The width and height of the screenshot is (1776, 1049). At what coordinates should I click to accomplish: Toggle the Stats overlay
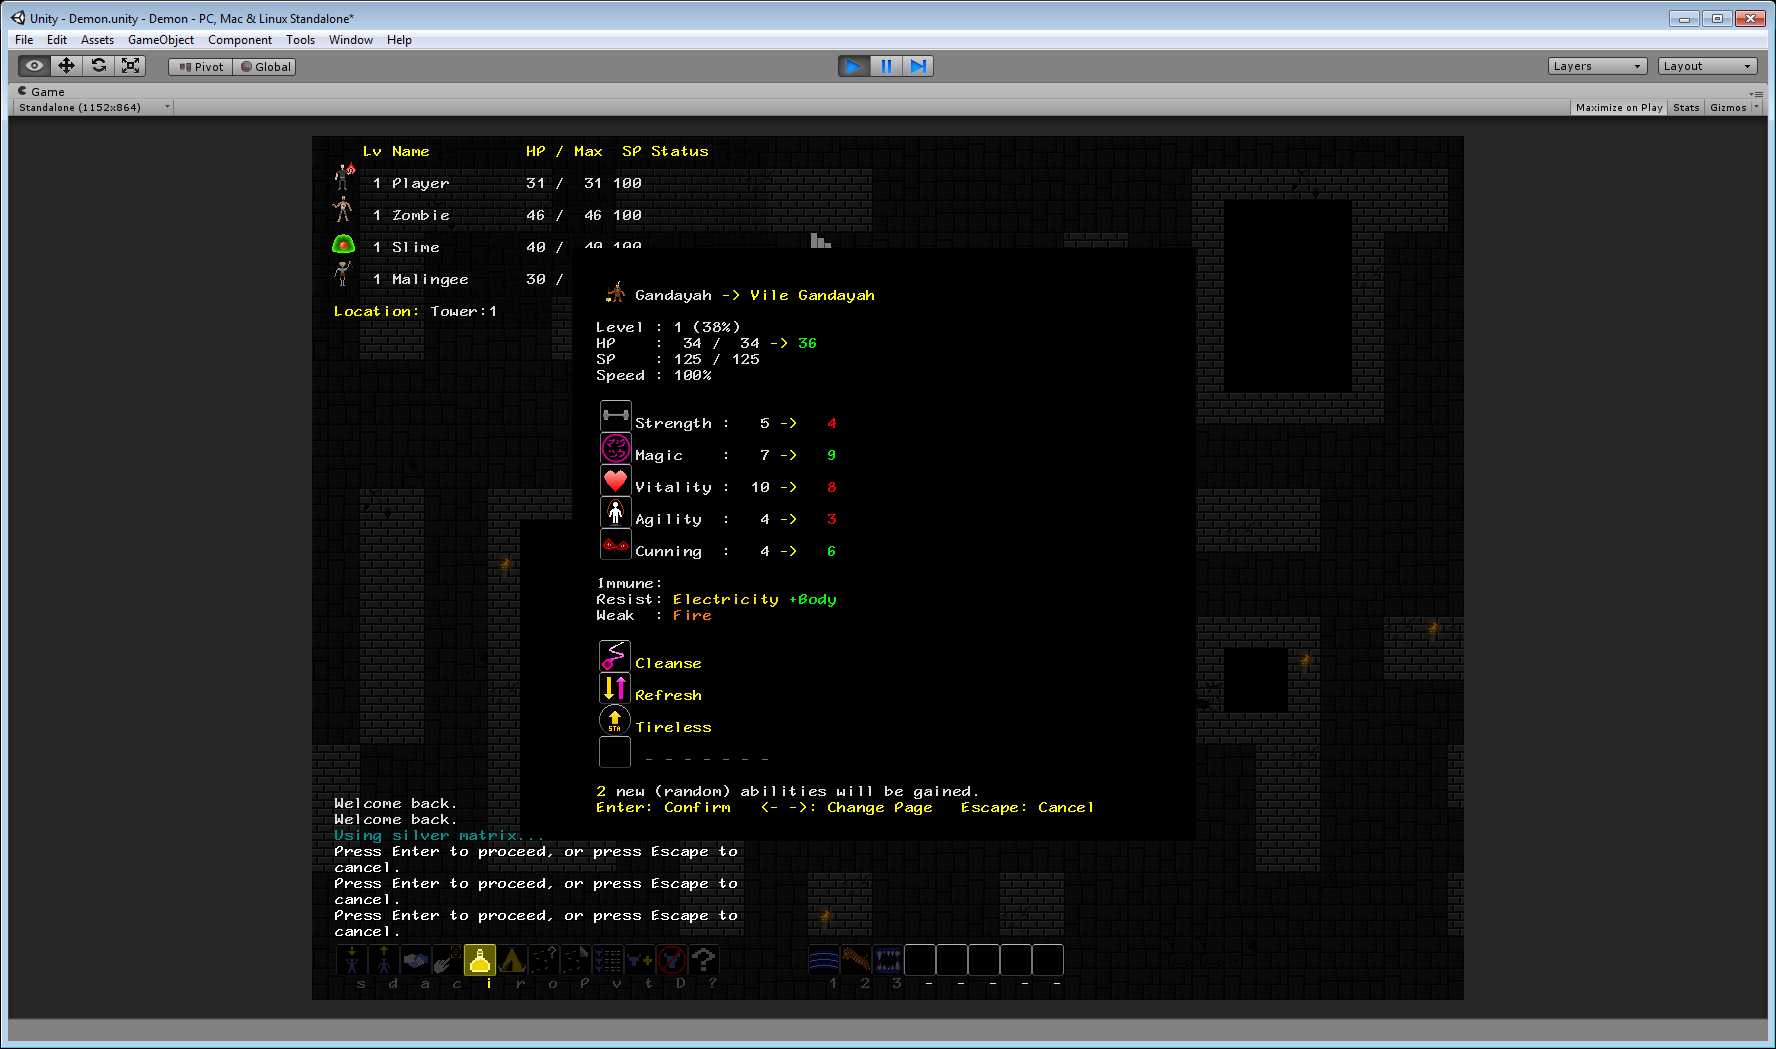(x=1686, y=107)
